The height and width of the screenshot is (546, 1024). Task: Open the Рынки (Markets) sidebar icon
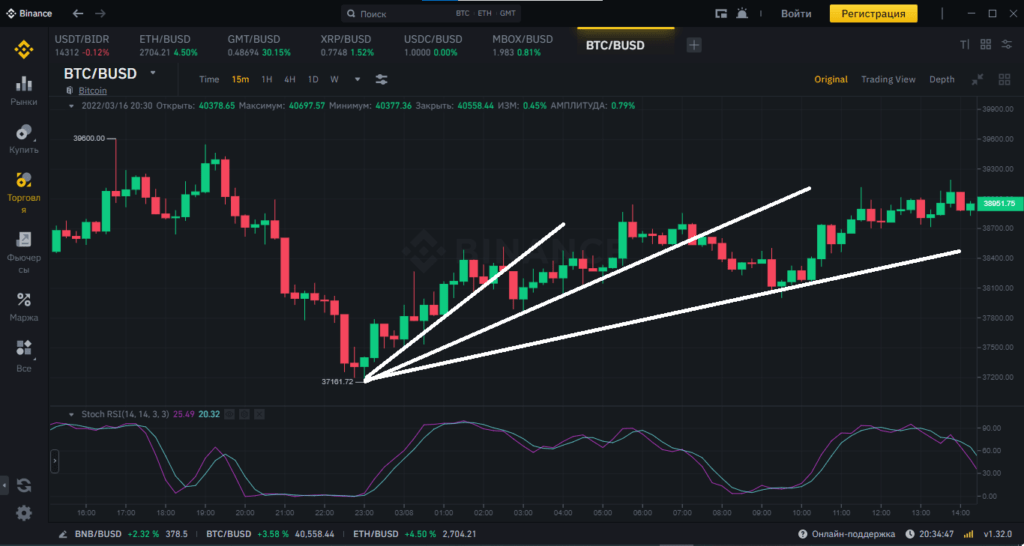[x=24, y=89]
